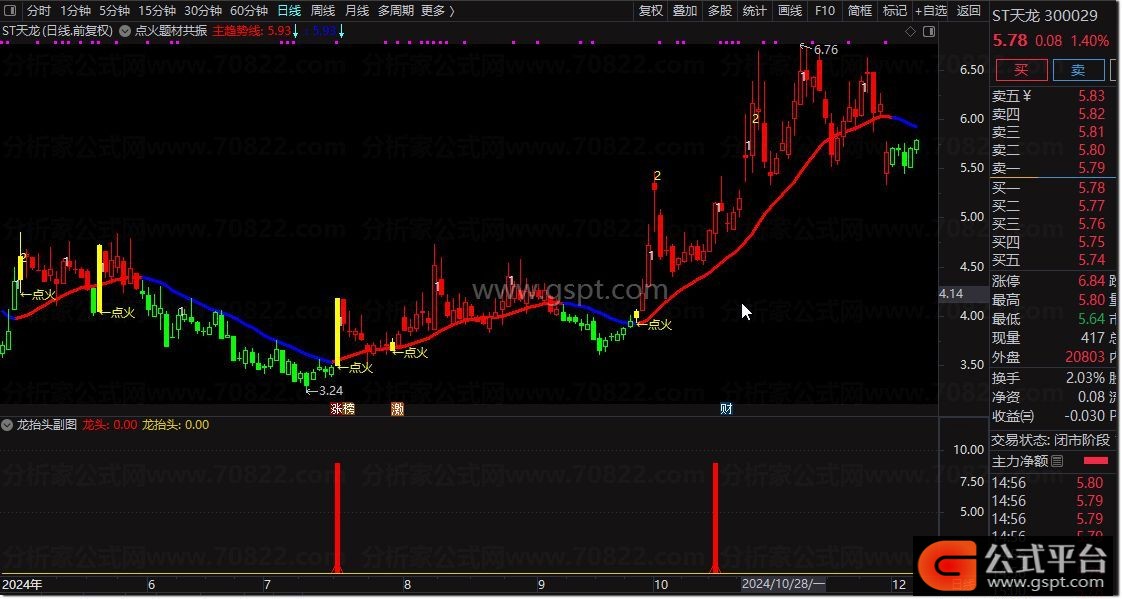1123x599 pixels.
Task: Click the blue 卖 sell button
Action: (x=1078, y=70)
